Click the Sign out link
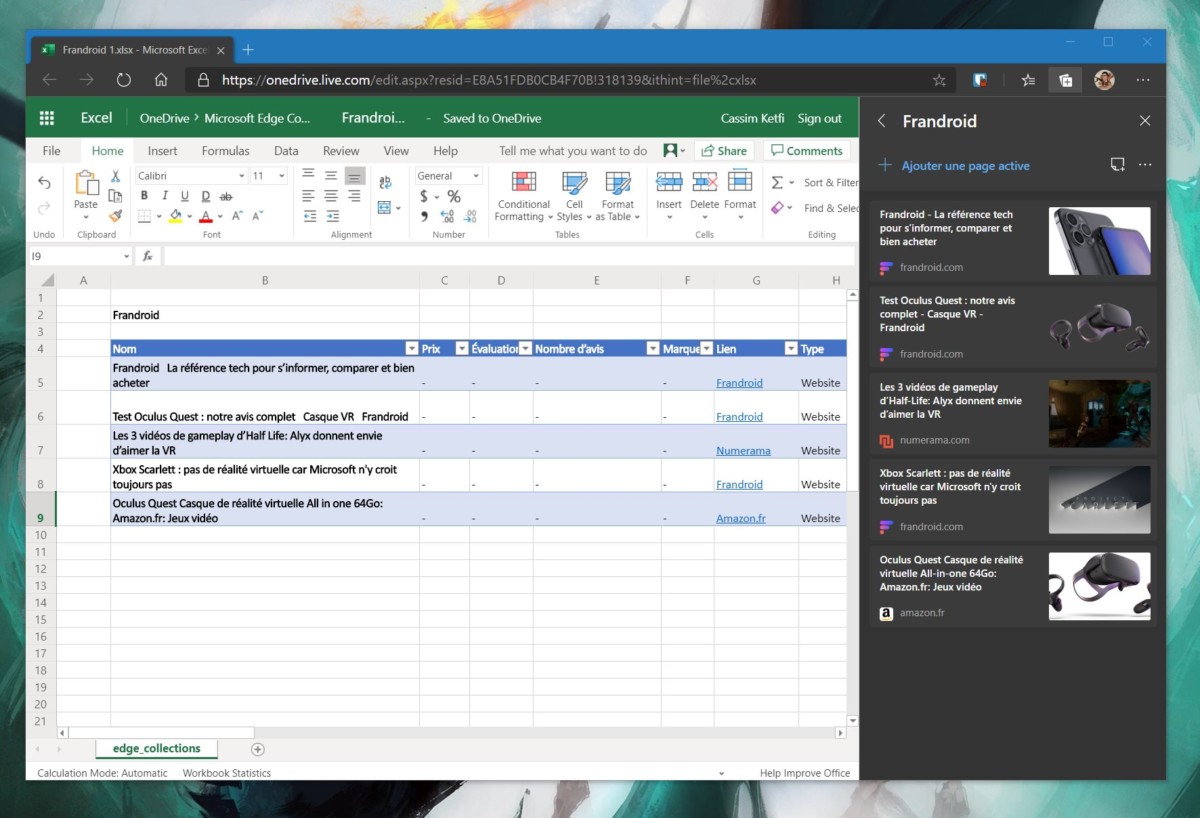 tap(819, 118)
